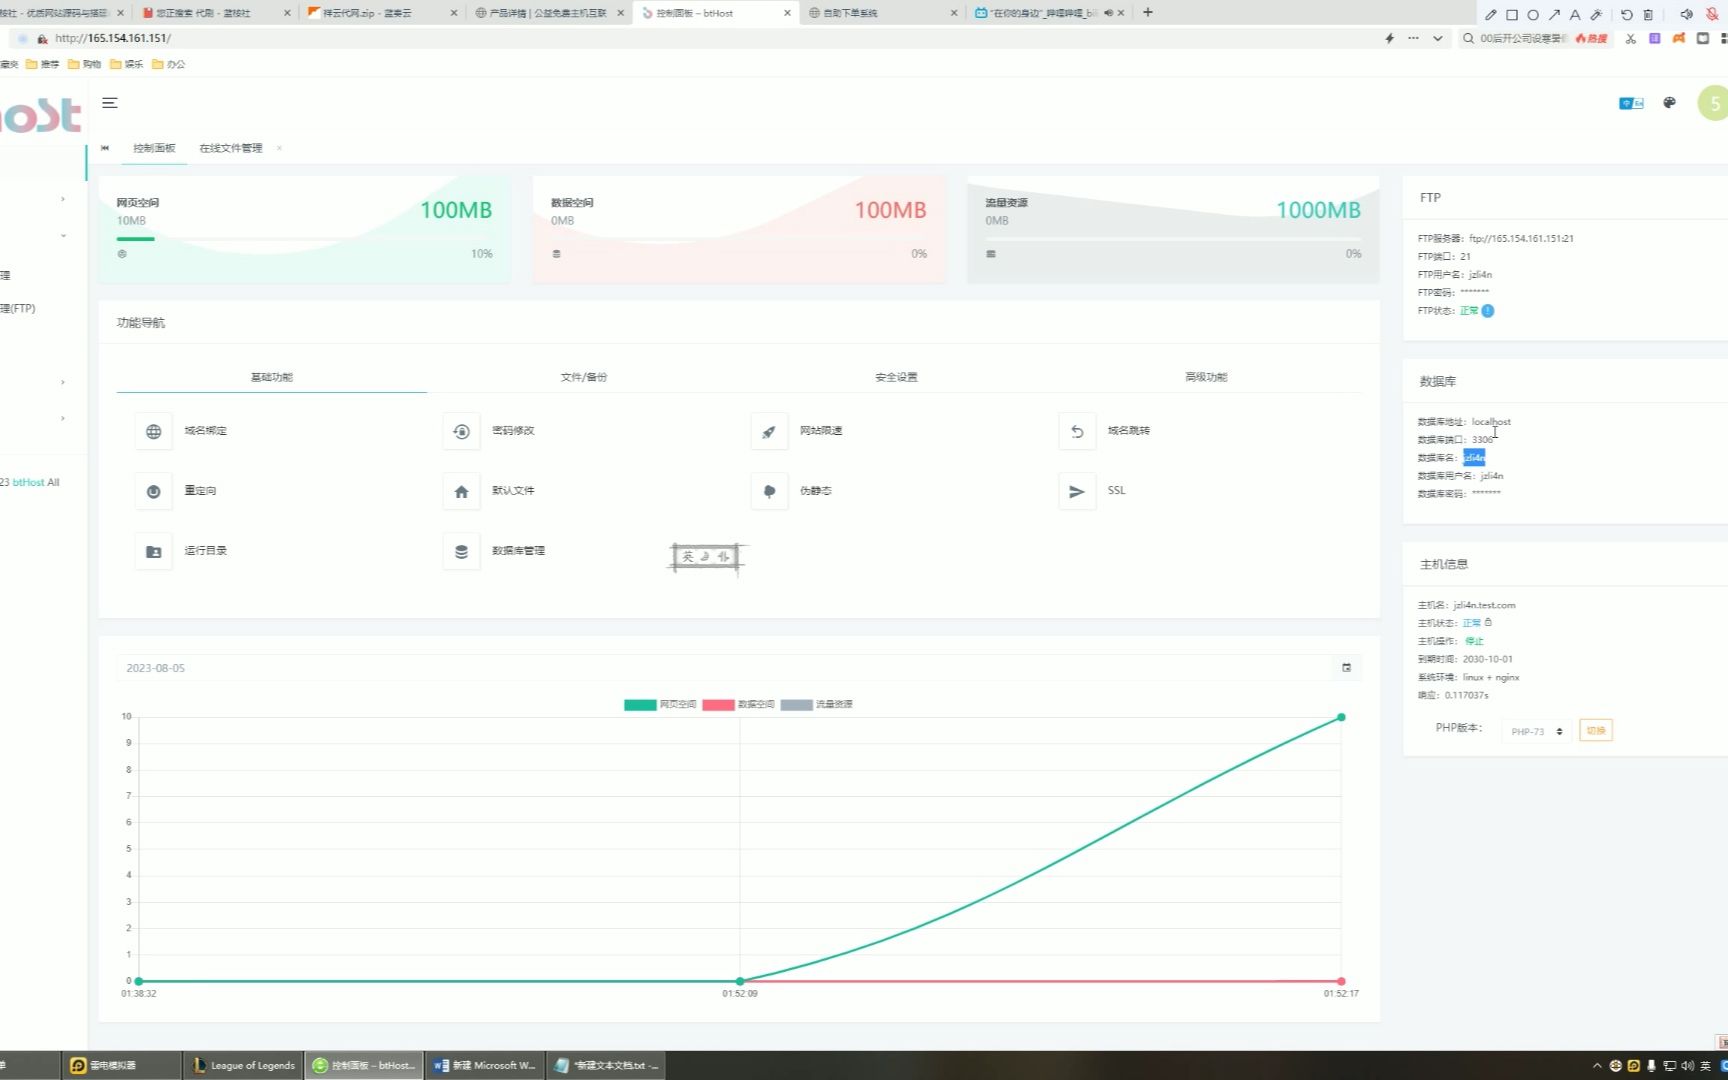Open 数据库管理 database icon

461,552
